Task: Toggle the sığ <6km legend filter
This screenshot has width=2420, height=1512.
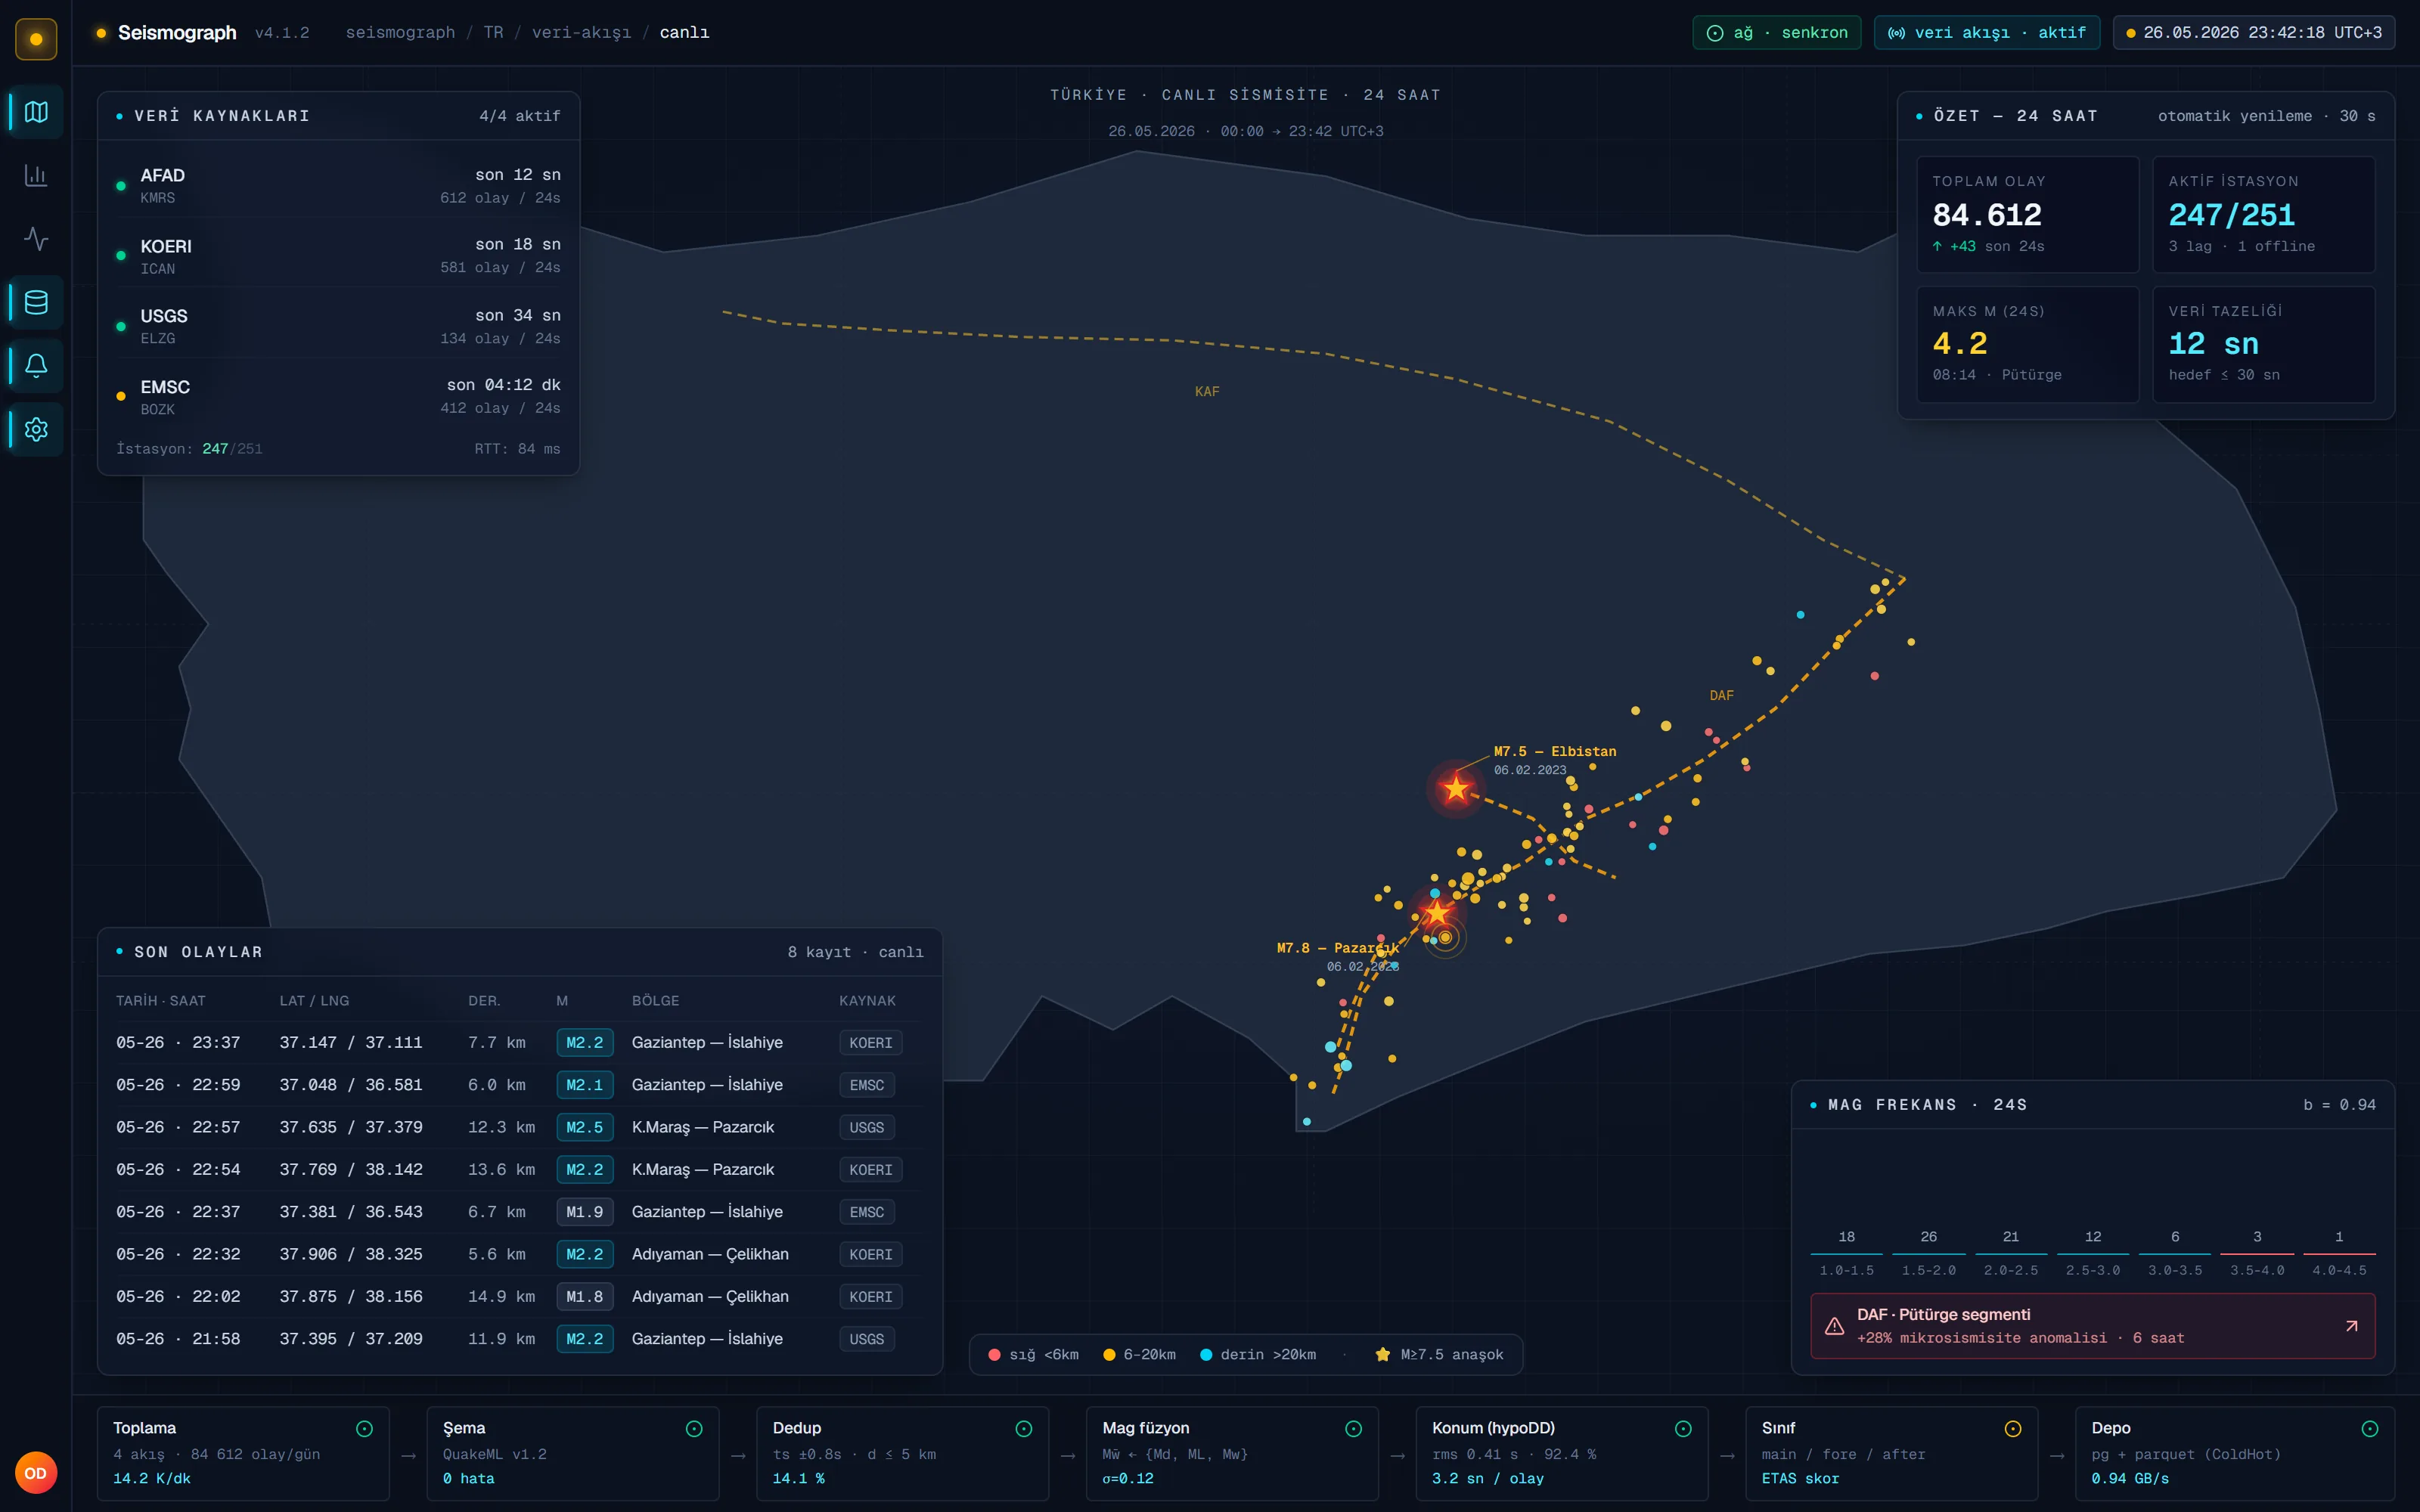Action: (x=1033, y=1354)
